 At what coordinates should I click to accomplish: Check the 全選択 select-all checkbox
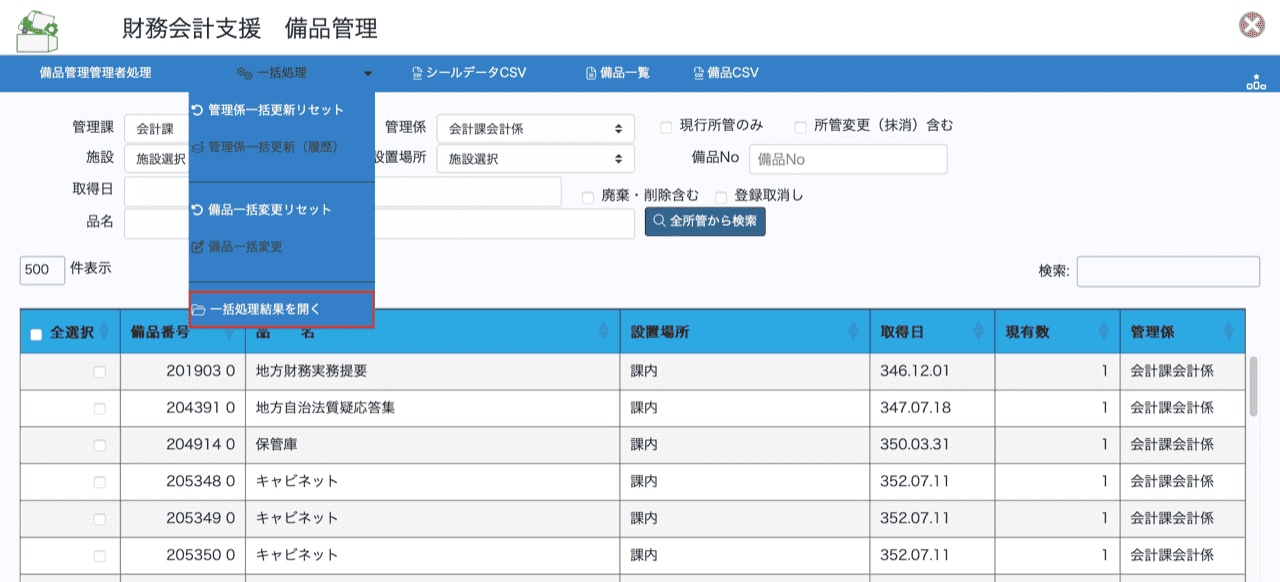(x=36, y=334)
